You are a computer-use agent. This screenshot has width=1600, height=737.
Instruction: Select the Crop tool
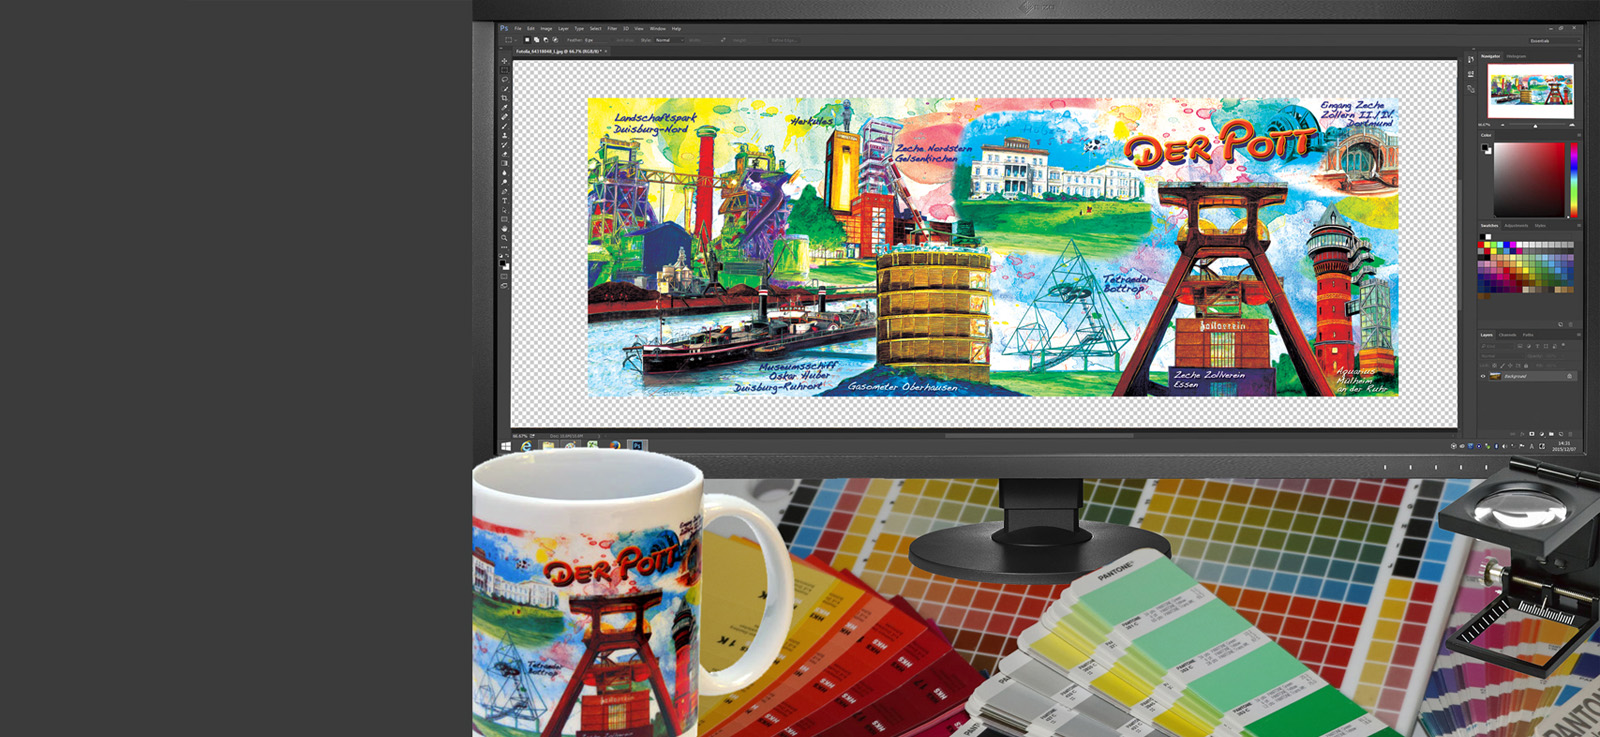click(505, 98)
